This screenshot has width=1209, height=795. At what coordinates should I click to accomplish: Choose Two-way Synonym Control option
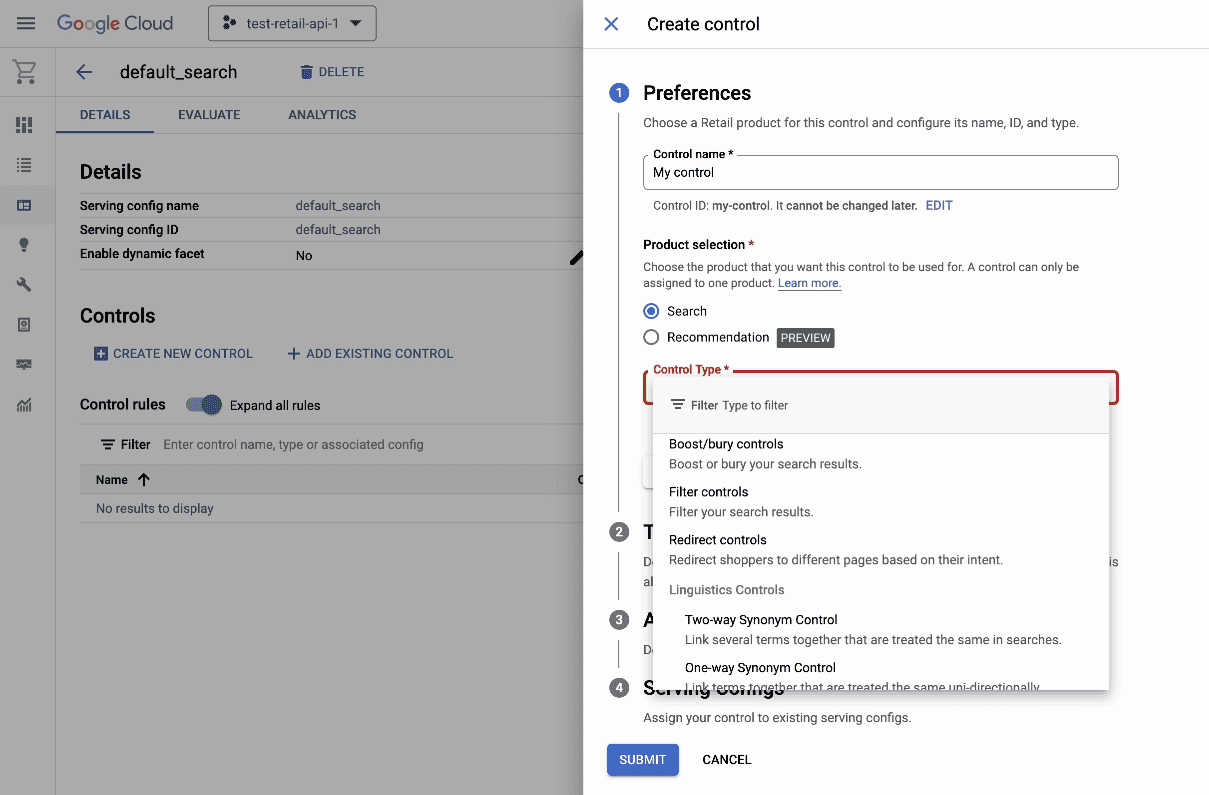(x=881, y=630)
